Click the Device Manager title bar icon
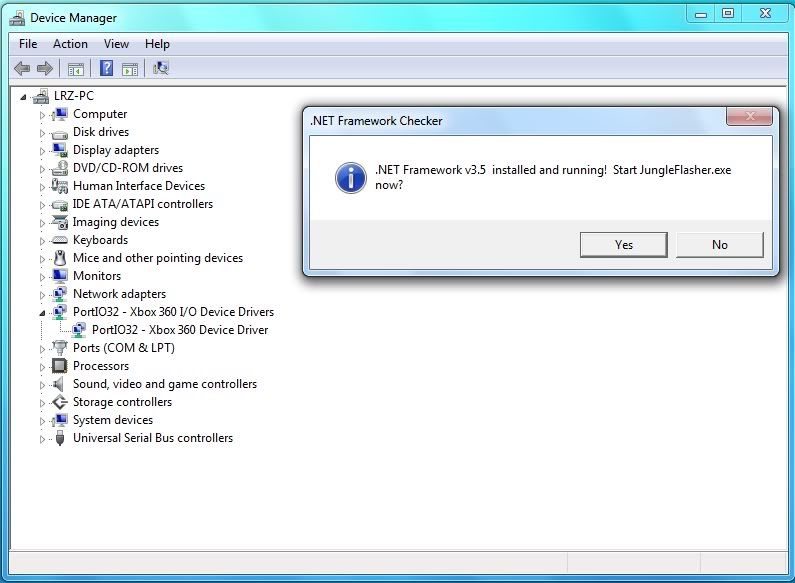 pyautogui.click(x=17, y=18)
